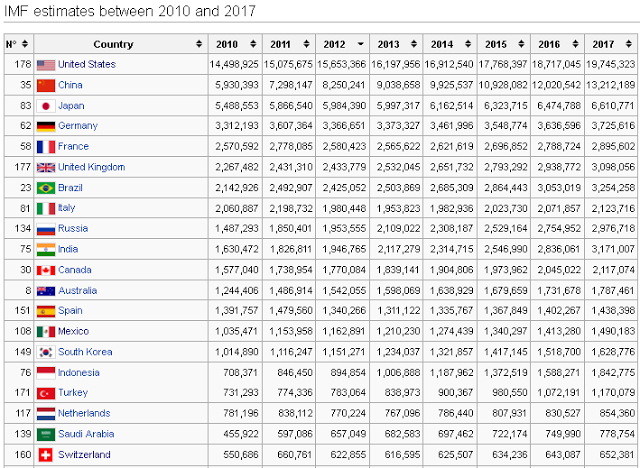Open the Netherlands link

click(84, 413)
